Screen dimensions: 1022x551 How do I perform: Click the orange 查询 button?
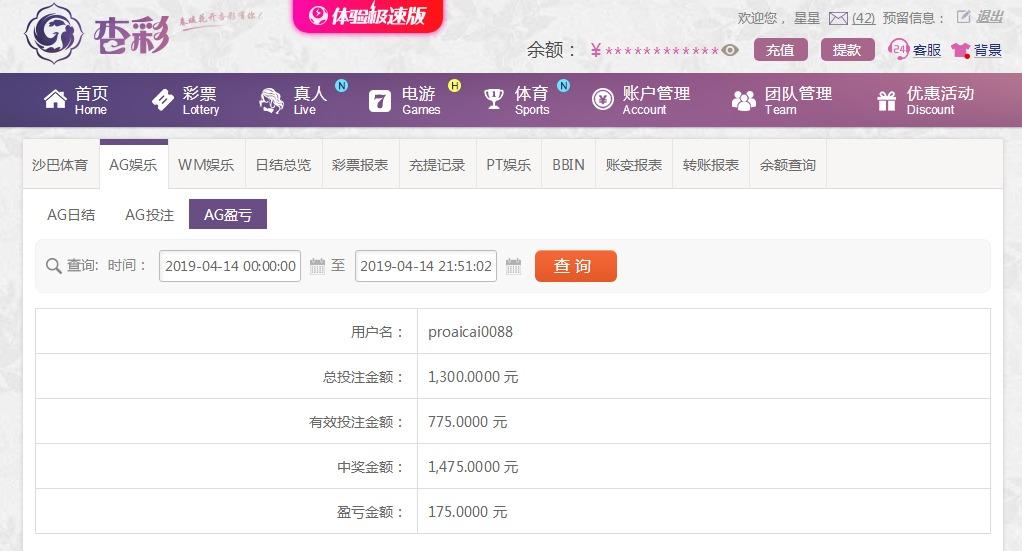tap(576, 266)
